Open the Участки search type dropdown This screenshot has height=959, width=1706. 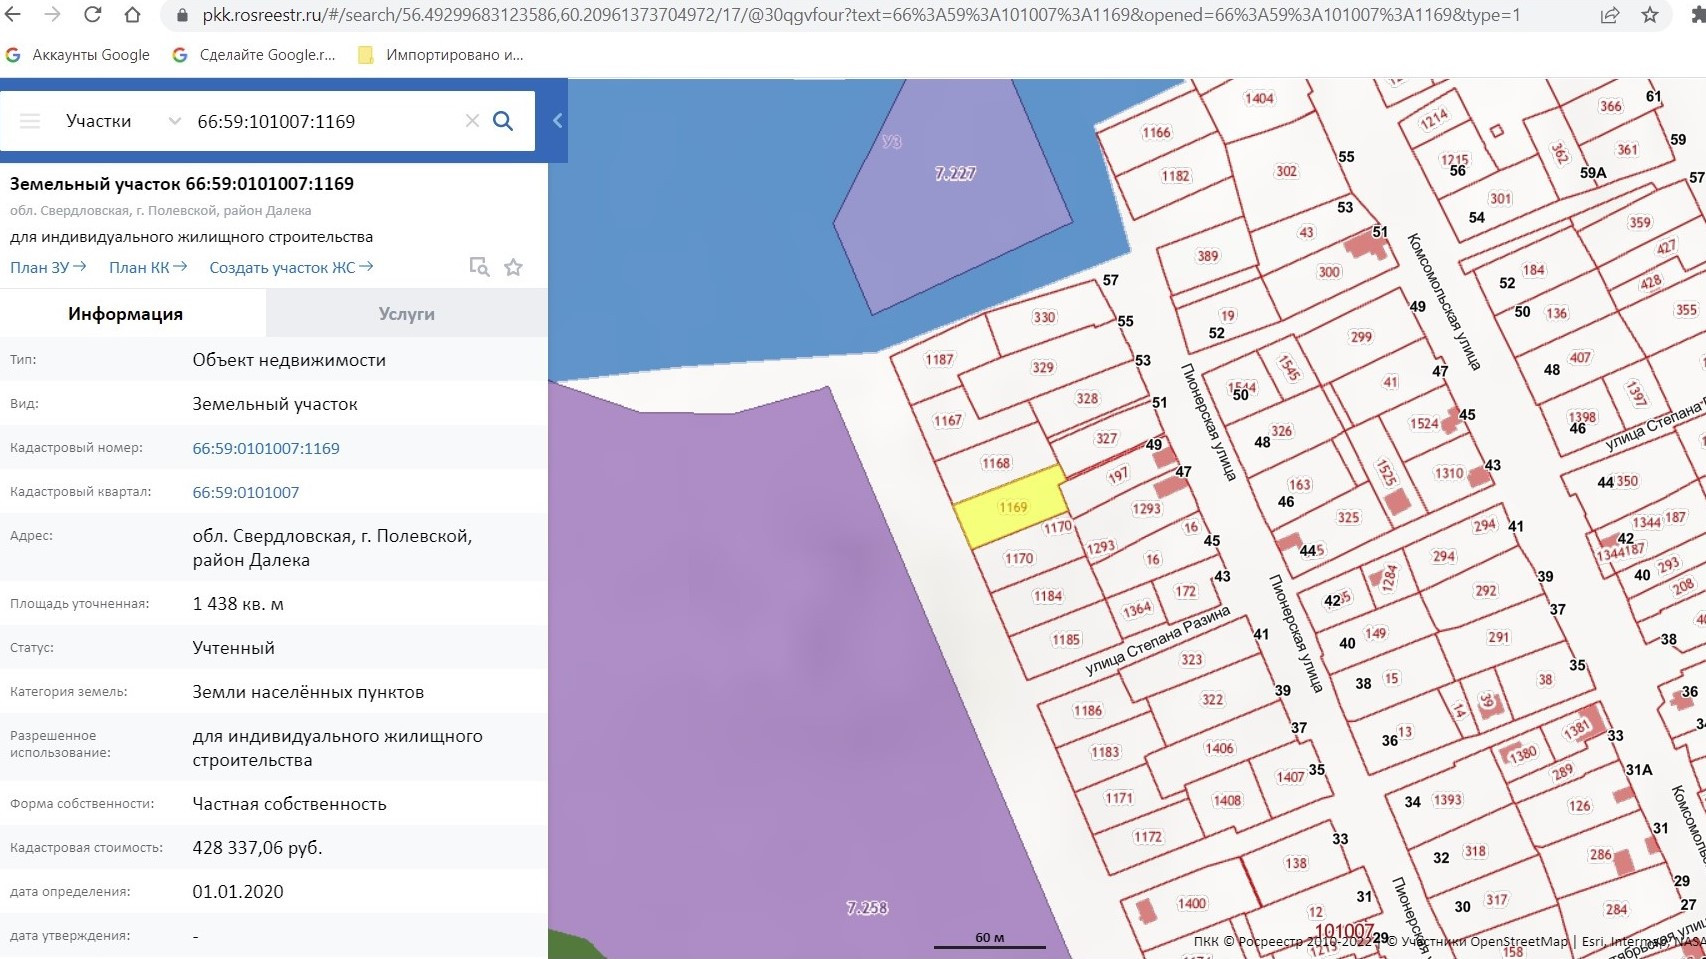click(x=120, y=121)
